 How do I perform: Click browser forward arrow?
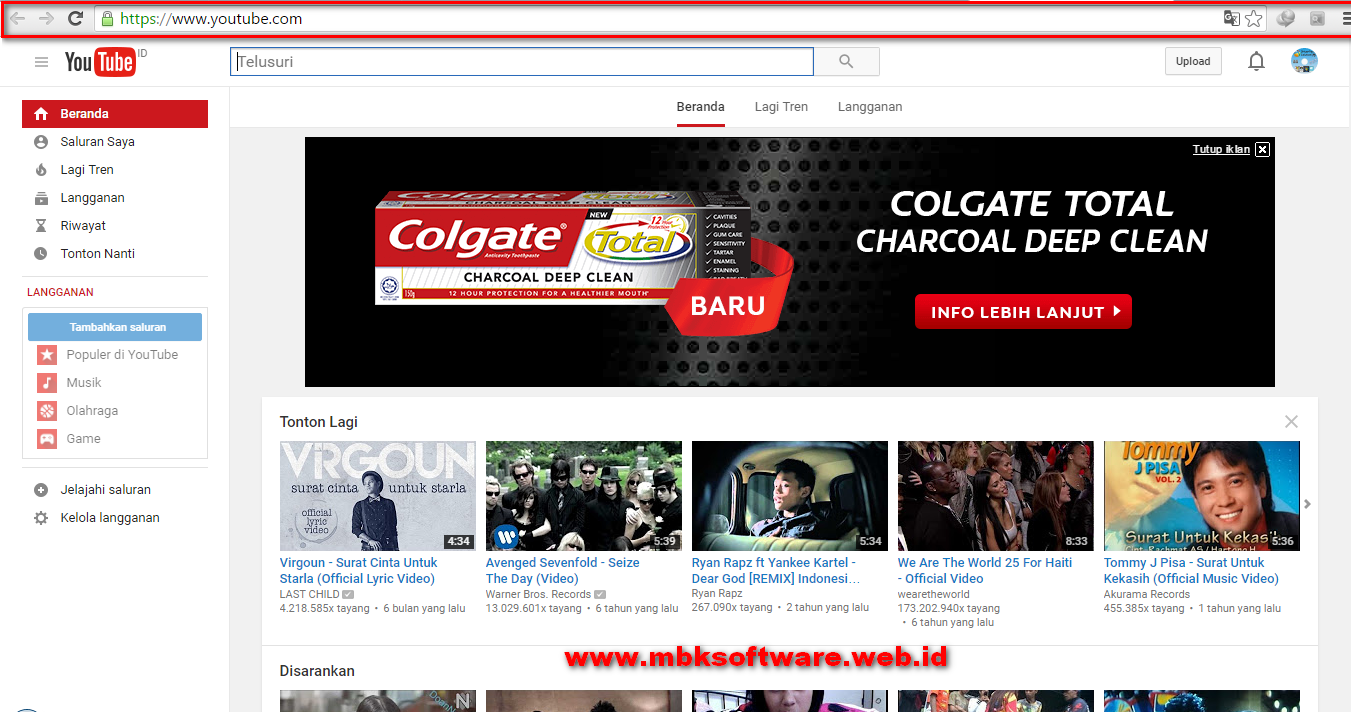[x=46, y=18]
